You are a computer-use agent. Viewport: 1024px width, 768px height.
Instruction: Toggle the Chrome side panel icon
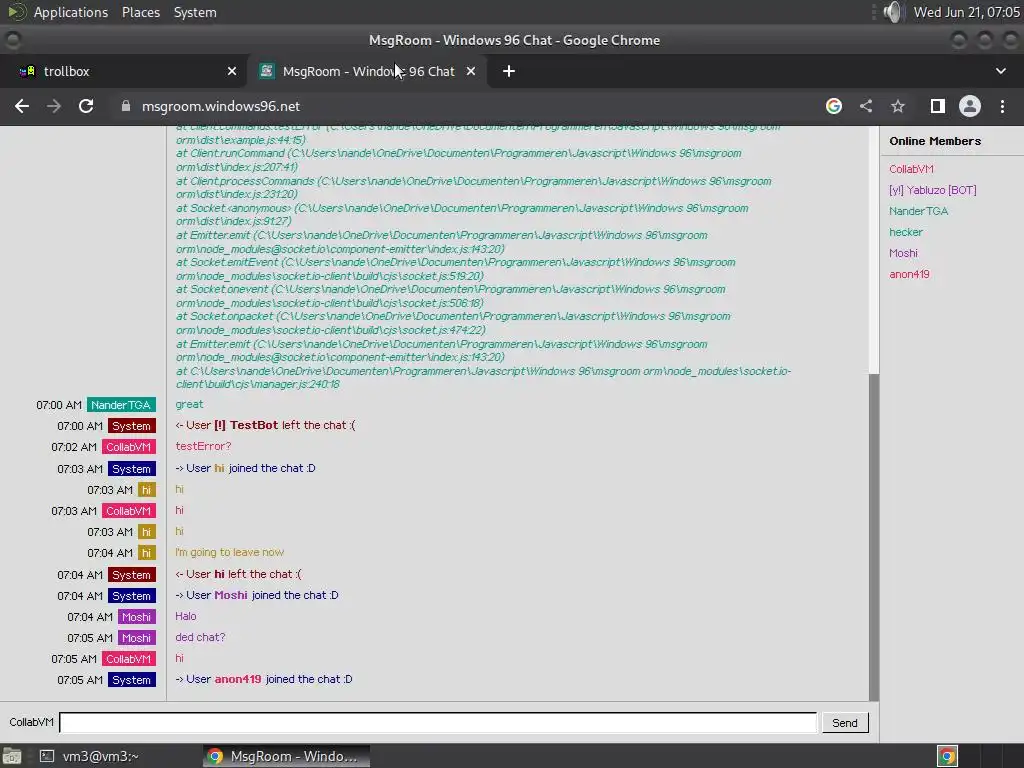click(x=937, y=106)
